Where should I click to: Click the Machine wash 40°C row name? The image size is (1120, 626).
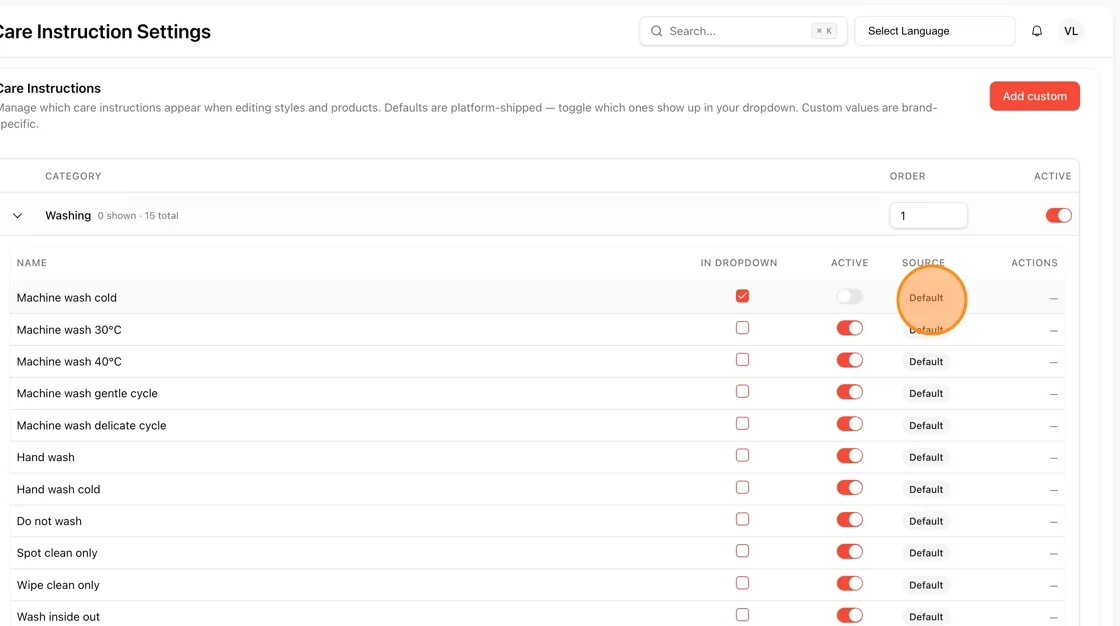pyautogui.click(x=69, y=362)
